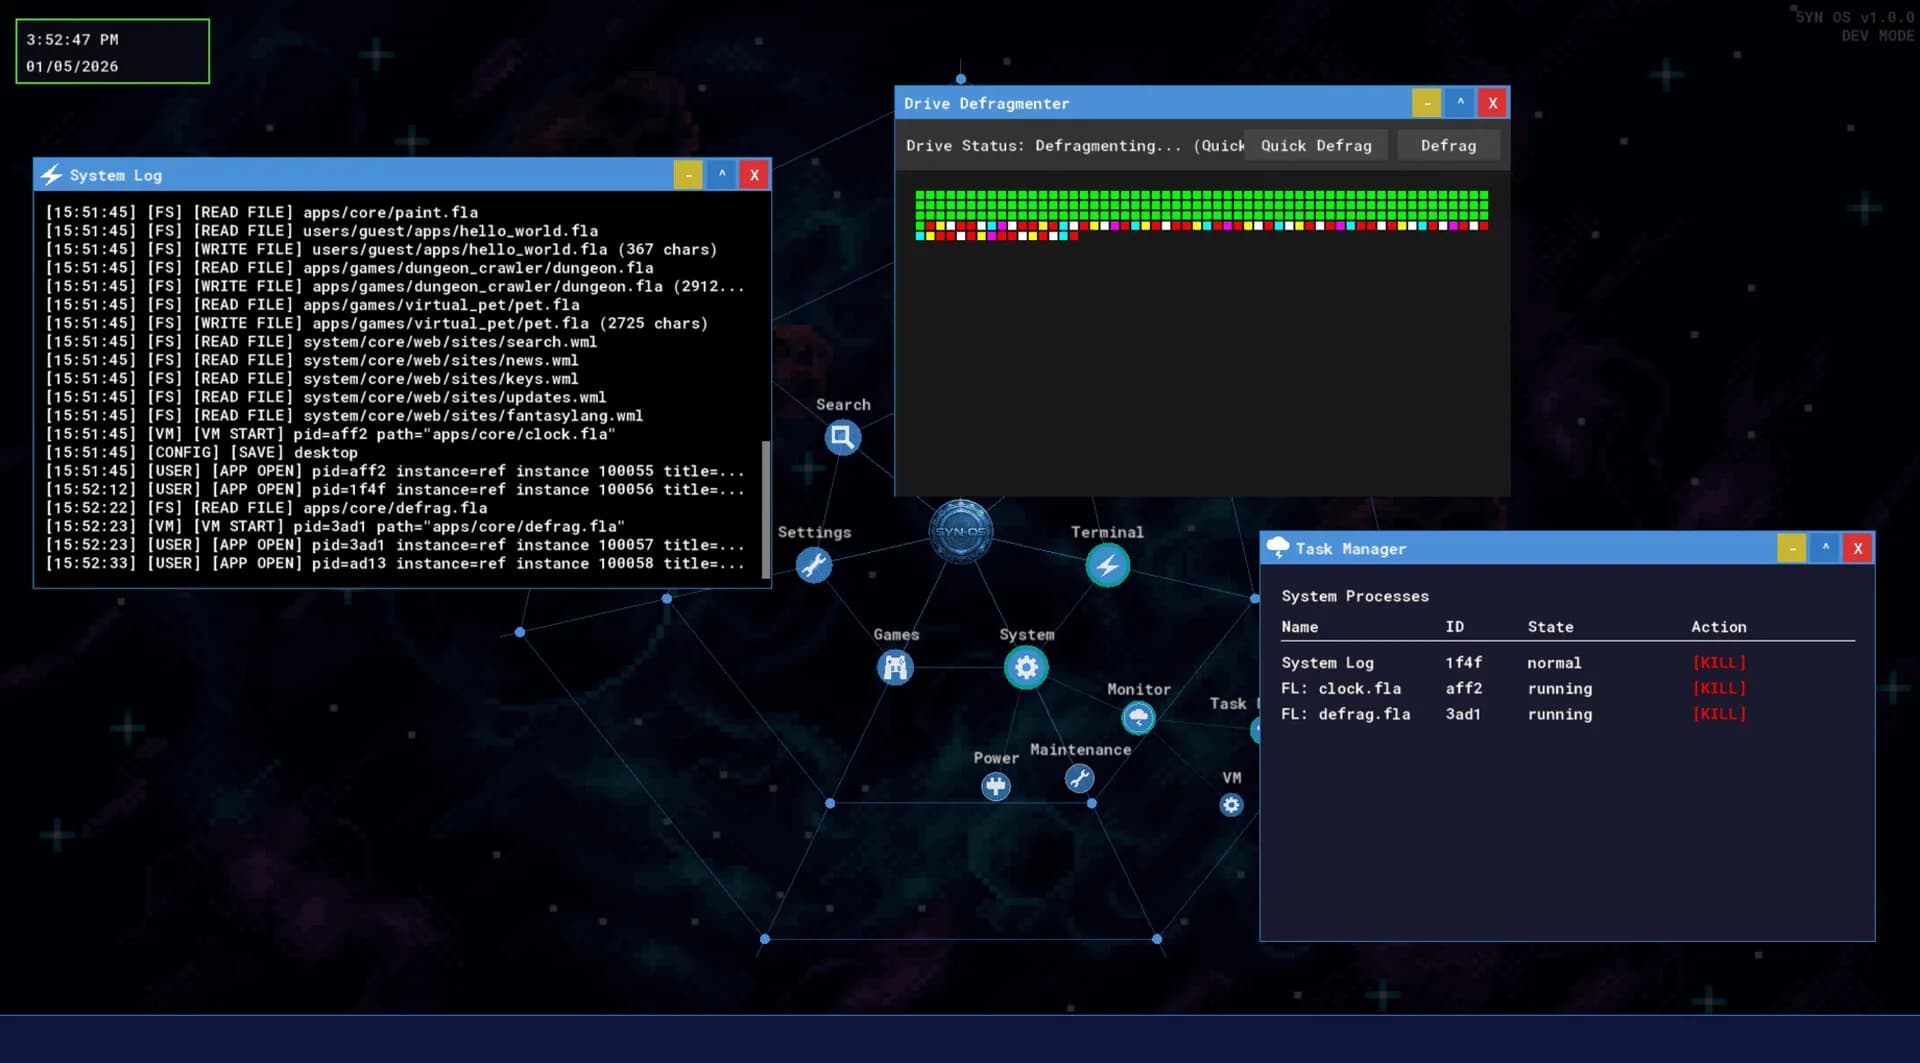This screenshot has width=1920, height=1063.
Task: Minimize the Task Manager window
Action: (x=1791, y=548)
